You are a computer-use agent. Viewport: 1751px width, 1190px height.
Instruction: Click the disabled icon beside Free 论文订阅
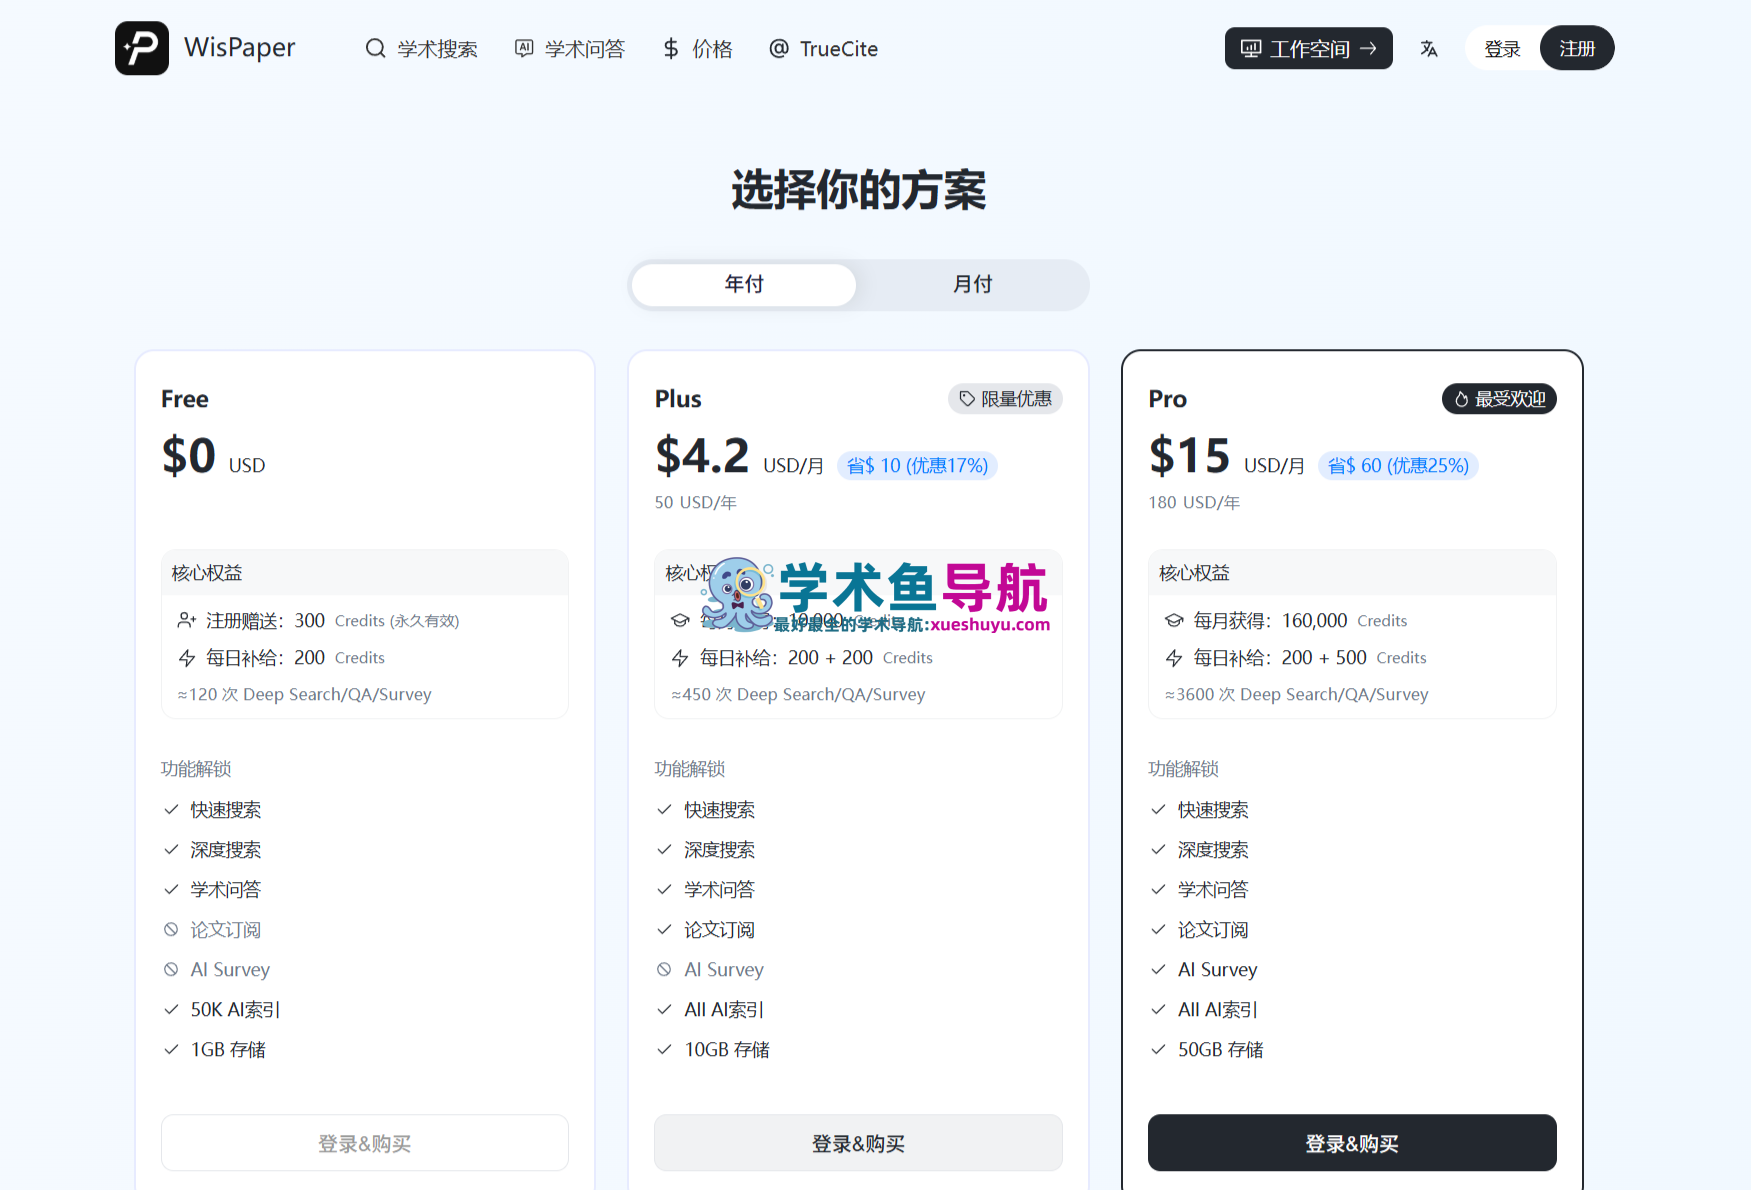(x=171, y=930)
